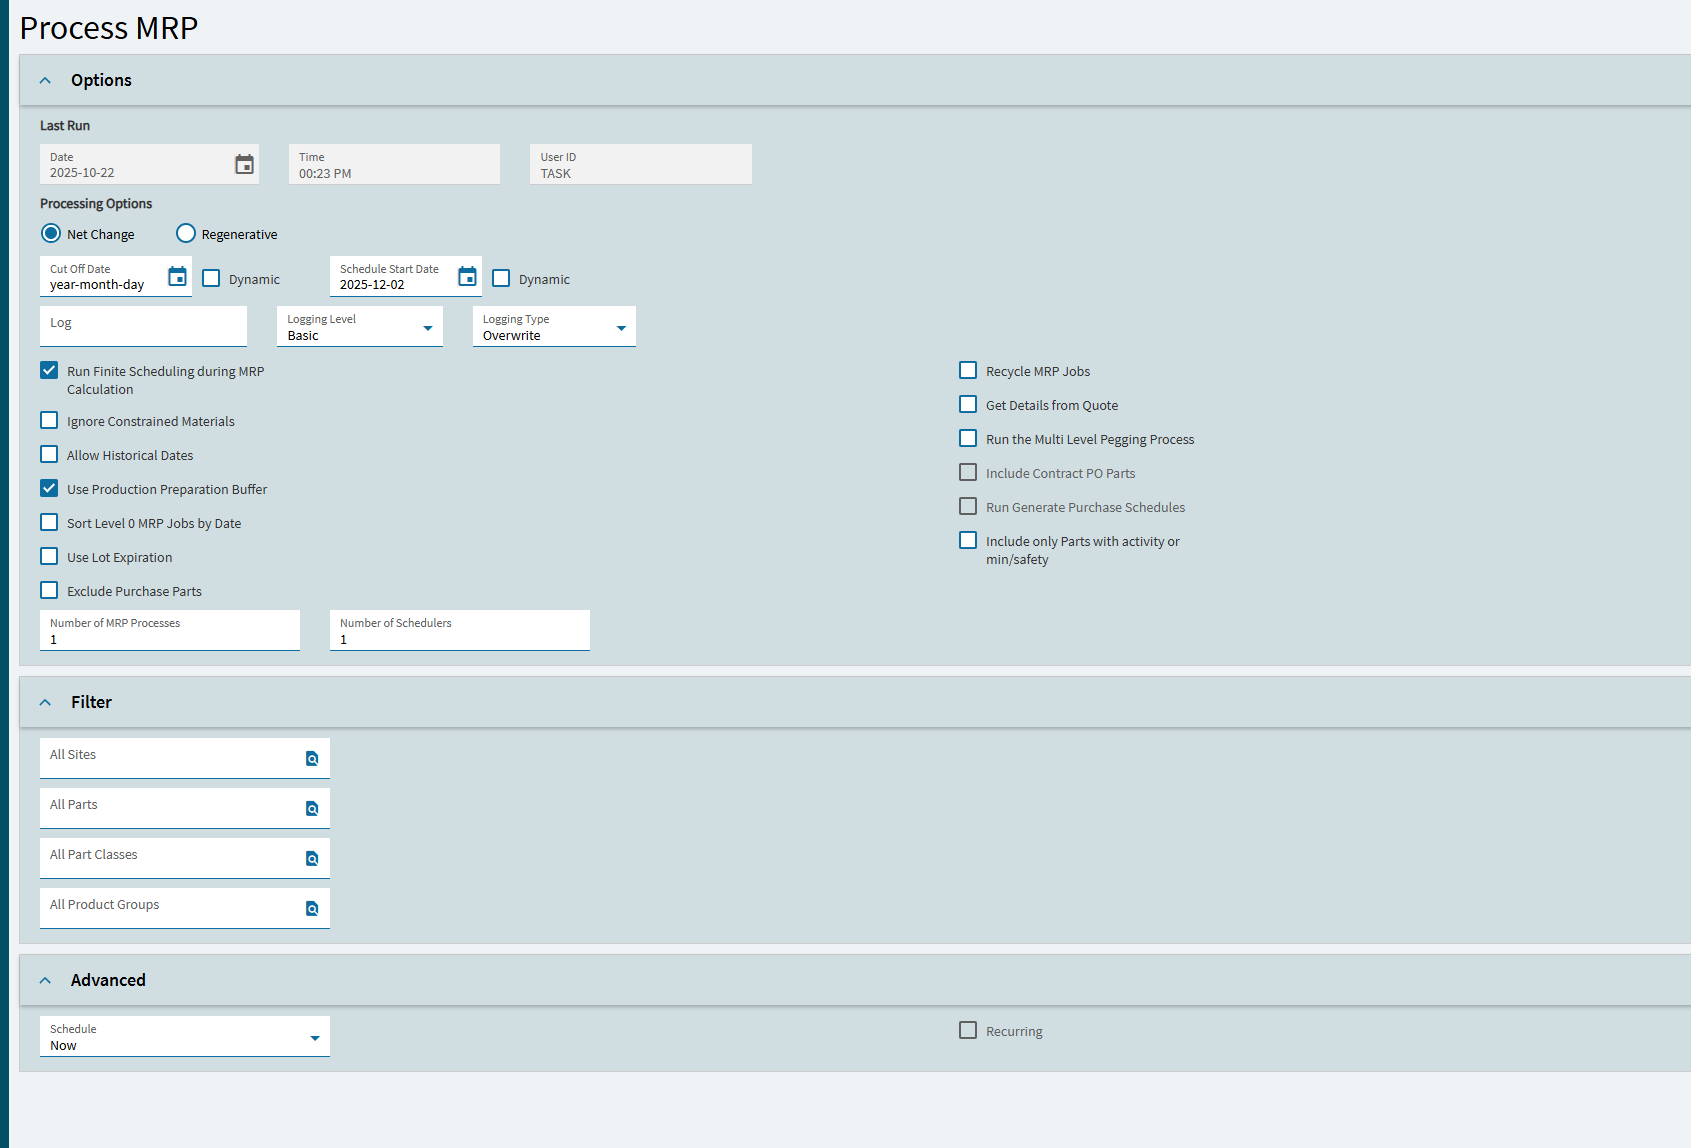The image size is (1691, 1148).
Task: Check Include Contract PO Parts
Action: pos(968,472)
